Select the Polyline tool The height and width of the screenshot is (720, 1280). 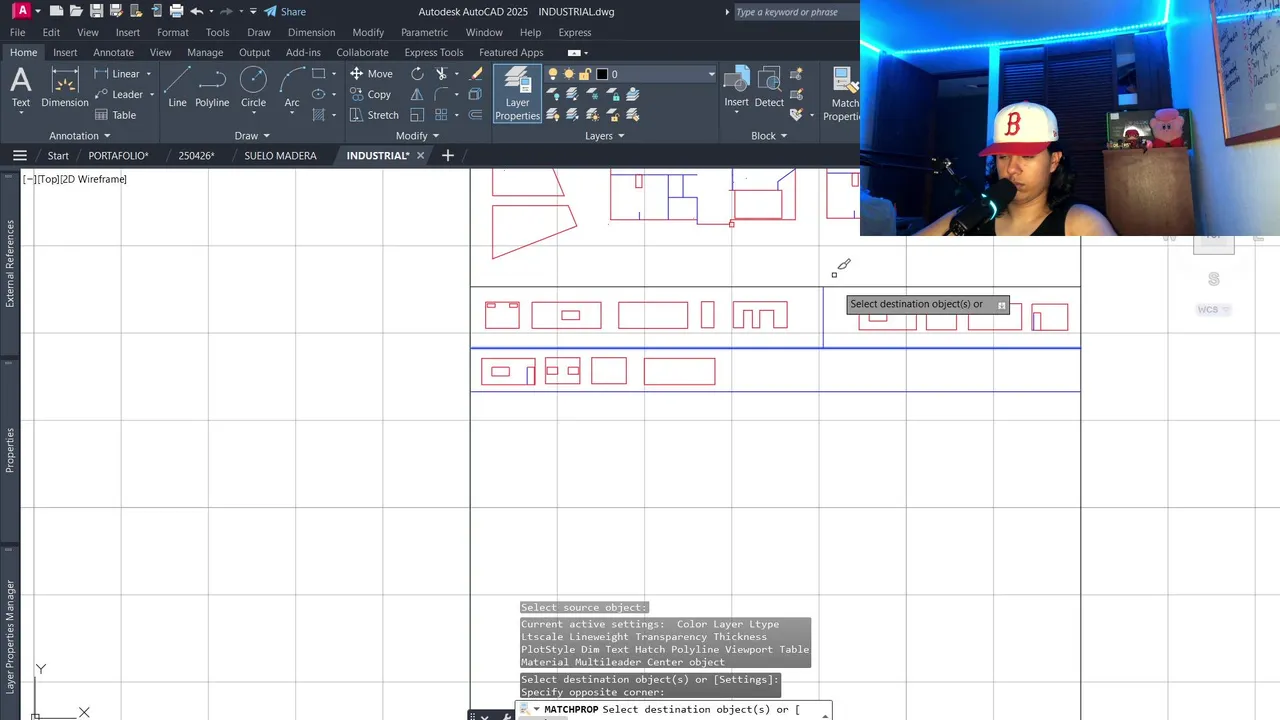click(212, 88)
